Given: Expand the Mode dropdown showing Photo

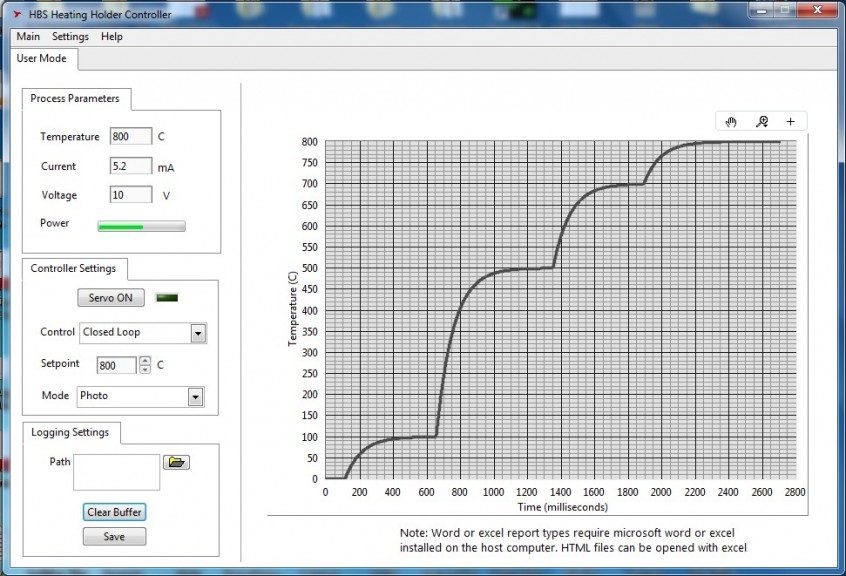Looking at the screenshot, I should tap(195, 397).
